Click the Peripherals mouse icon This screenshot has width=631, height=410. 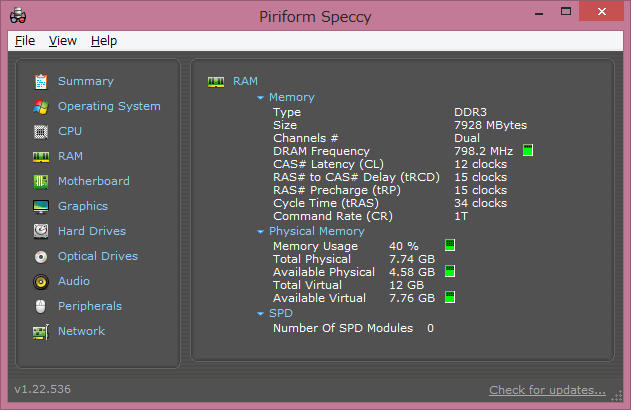click(41, 307)
